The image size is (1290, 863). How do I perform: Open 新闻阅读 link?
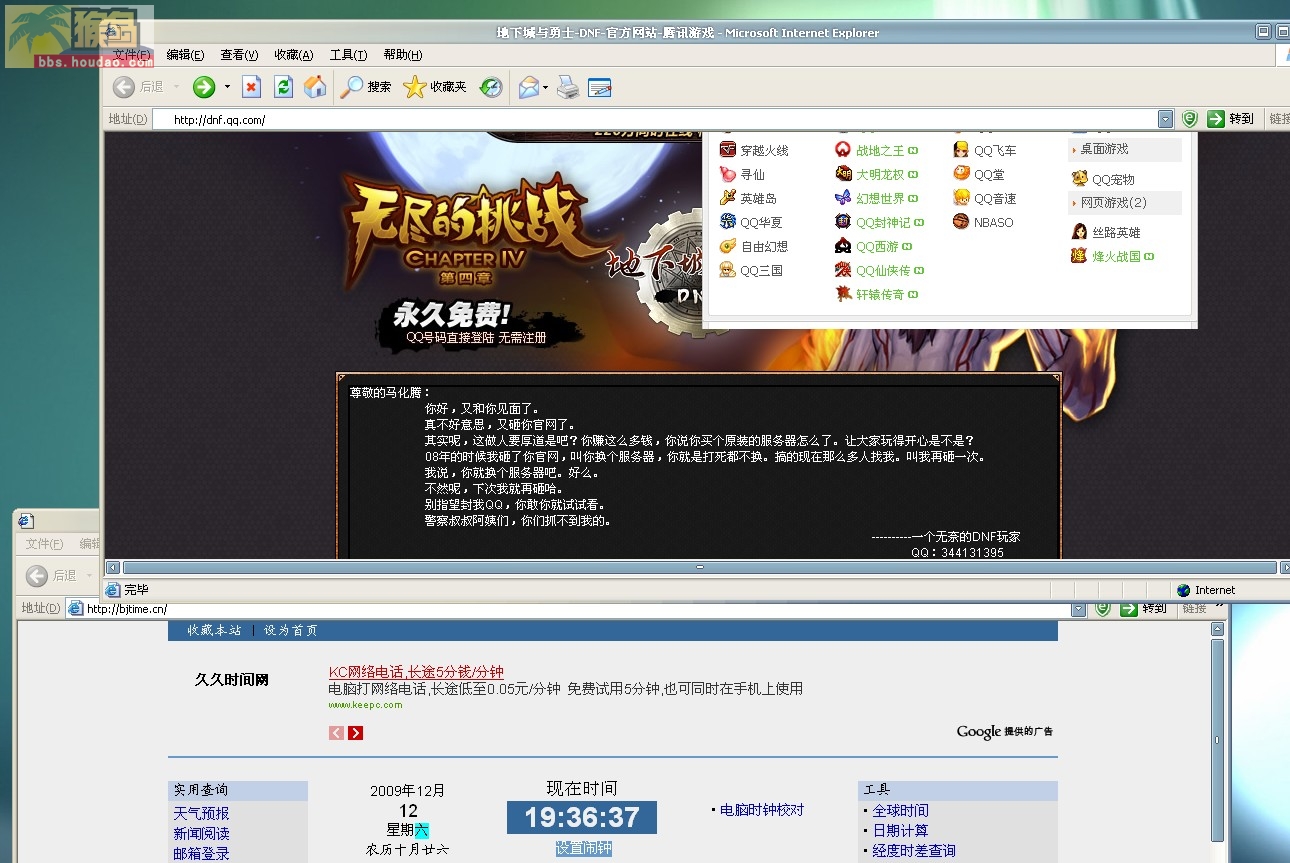click(201, 833)
